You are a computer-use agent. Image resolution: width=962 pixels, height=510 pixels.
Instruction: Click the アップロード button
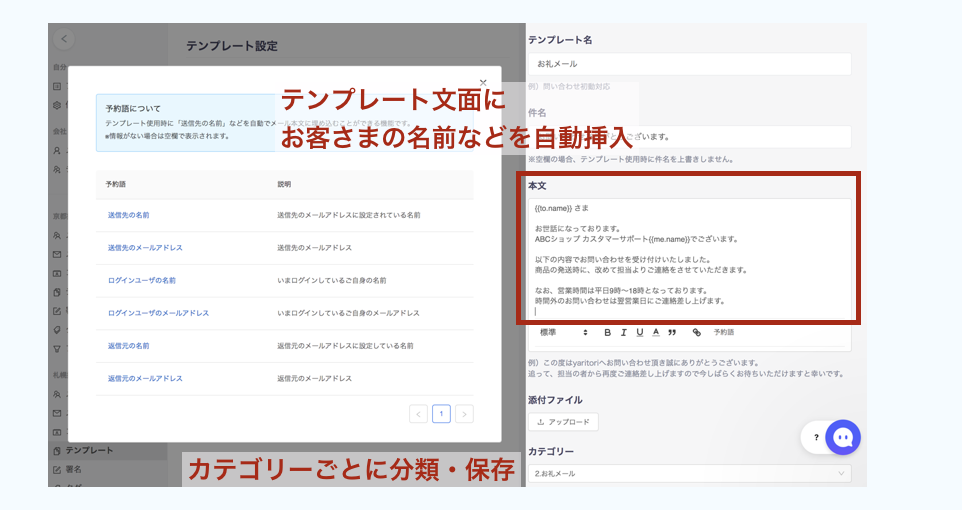point(563,422)
